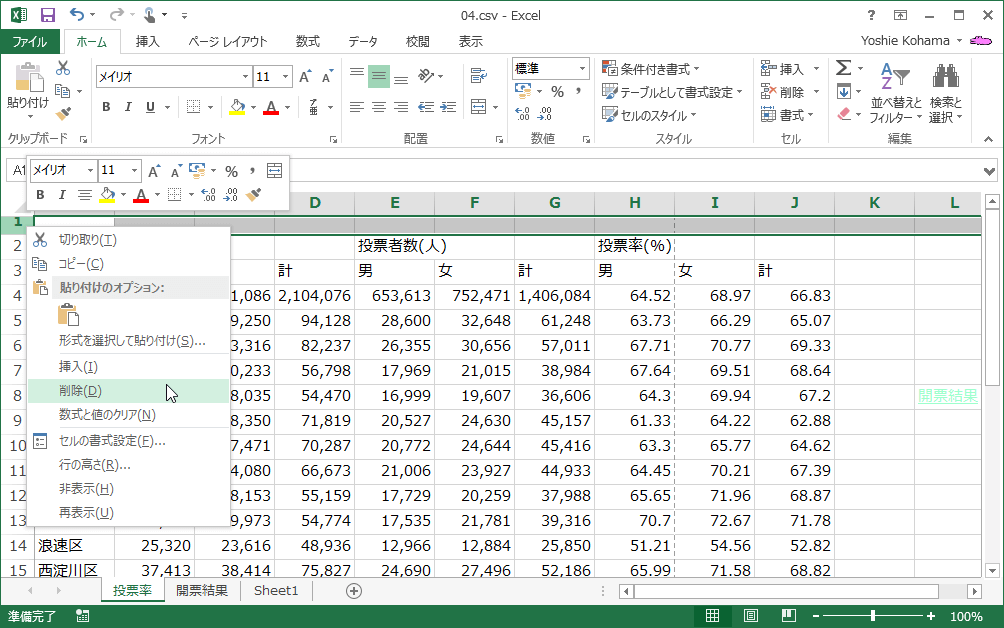Open Conditional Formatting dropdown
The height and width of the screenshot is (628, 1004).
651,68
